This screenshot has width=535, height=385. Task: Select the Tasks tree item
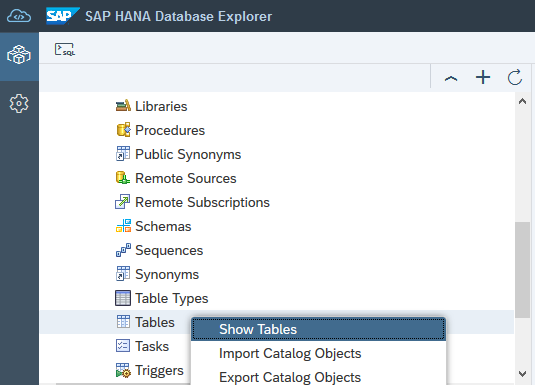(152, 346)
